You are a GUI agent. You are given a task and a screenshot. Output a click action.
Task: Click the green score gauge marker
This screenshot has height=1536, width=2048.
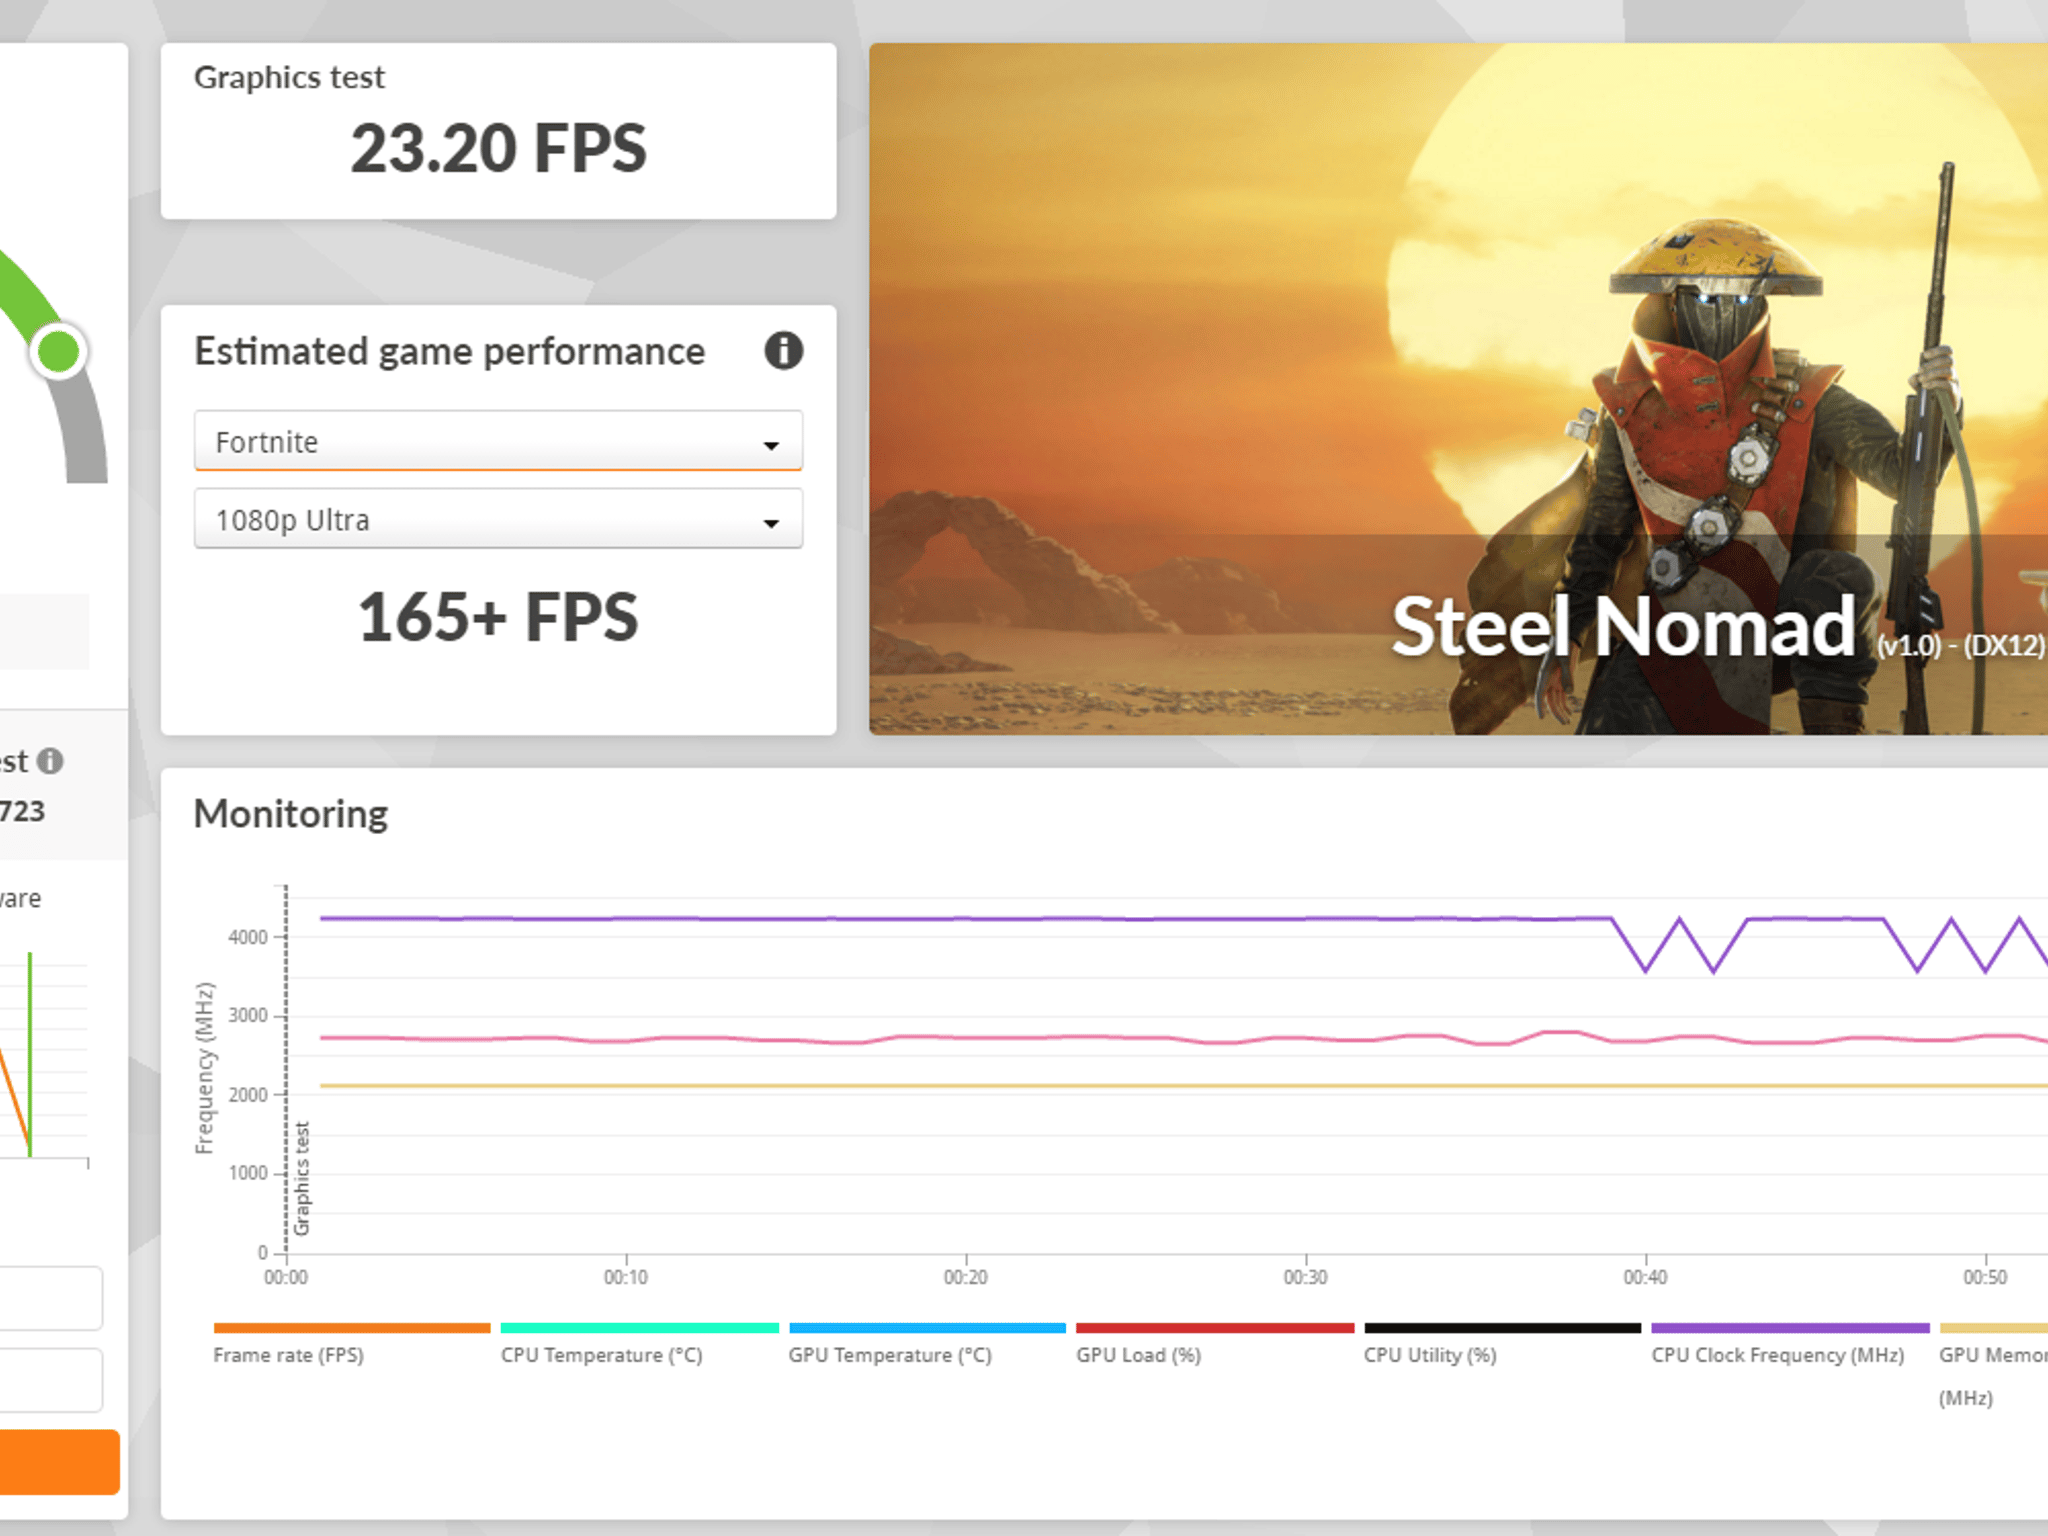point(58,351)
